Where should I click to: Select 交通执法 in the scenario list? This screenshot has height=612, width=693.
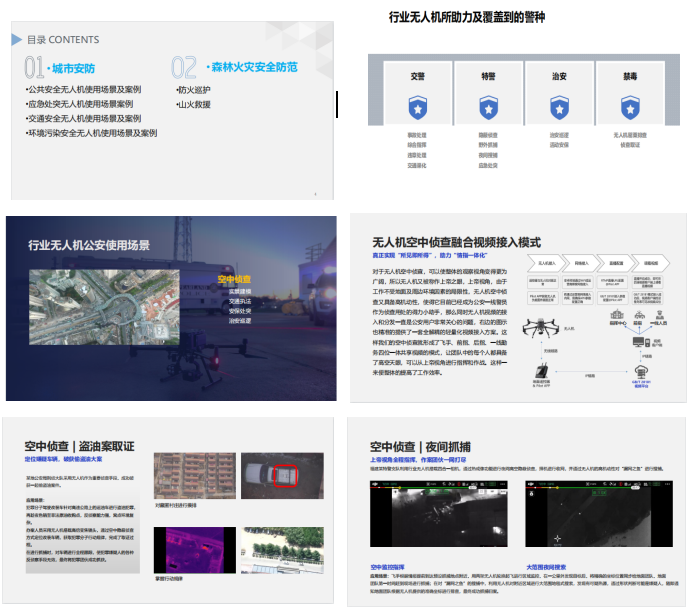pyautogui.click(x=238, y=301)
